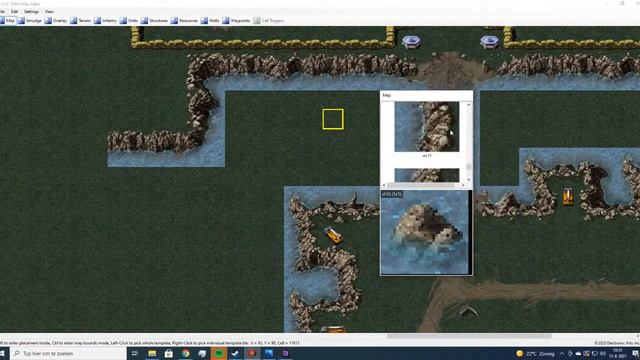Show hidden system tray icons
Image resolution: width=640 pixels, height=360 pixels.
pos(562,353)
